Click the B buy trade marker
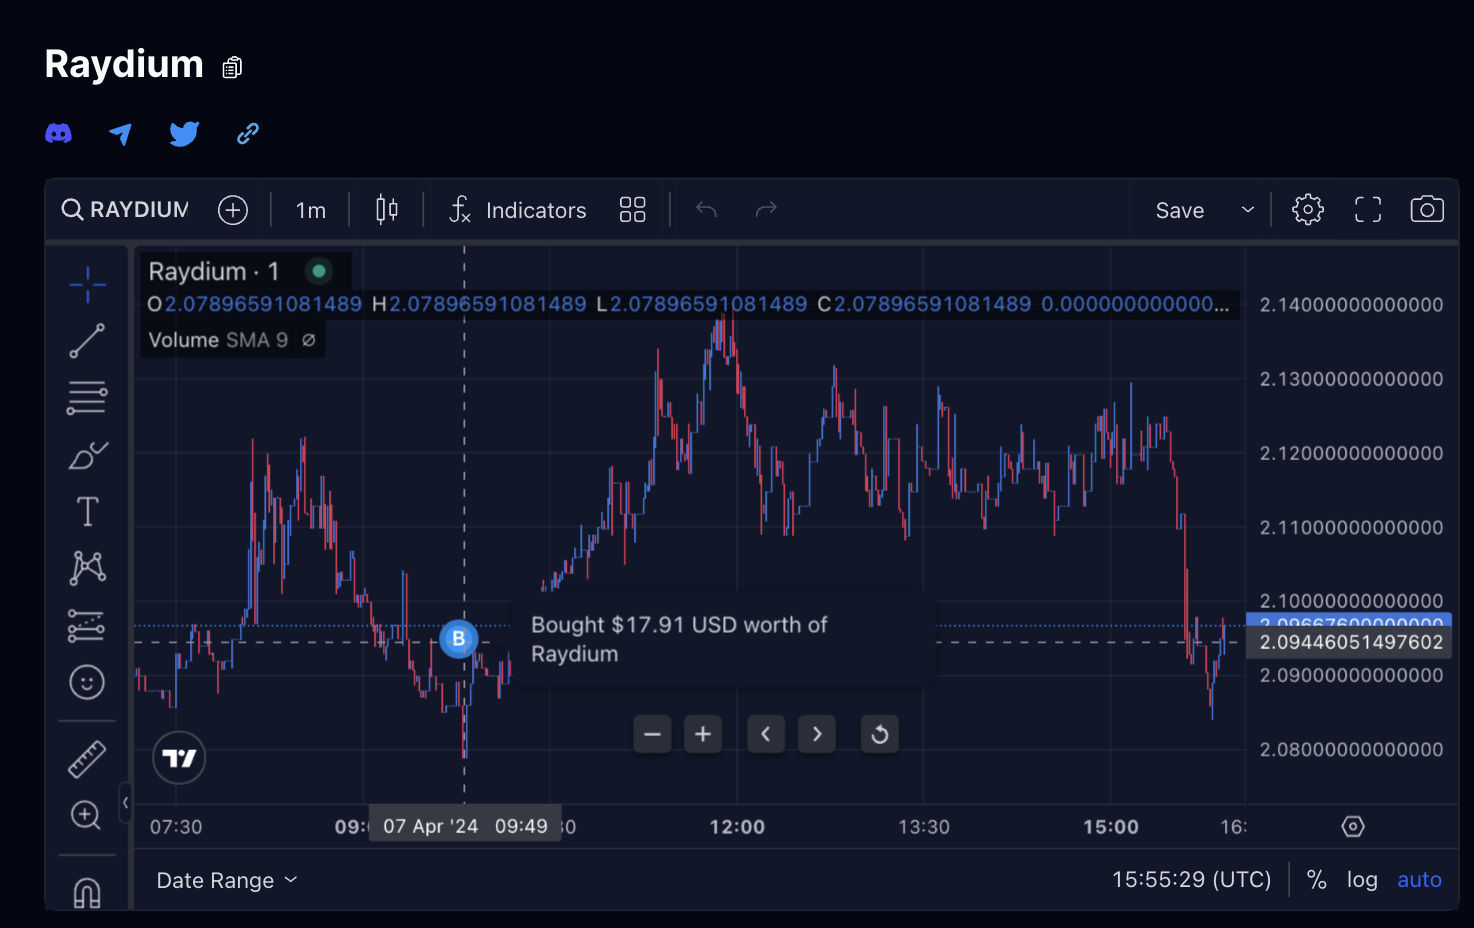Viewport: 1474px width, 928px height. click(459, 639)
